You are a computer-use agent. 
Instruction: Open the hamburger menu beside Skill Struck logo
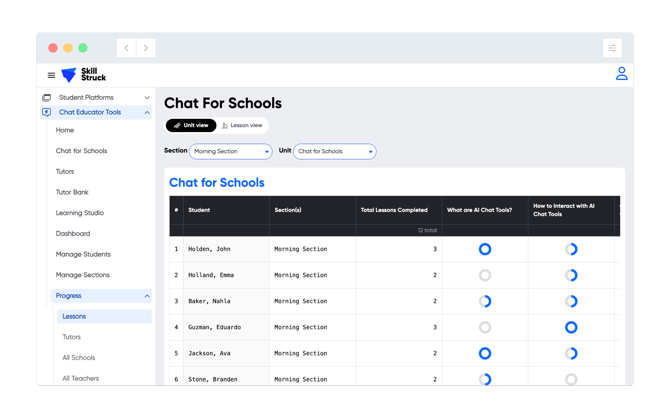(x=51, y=75)
